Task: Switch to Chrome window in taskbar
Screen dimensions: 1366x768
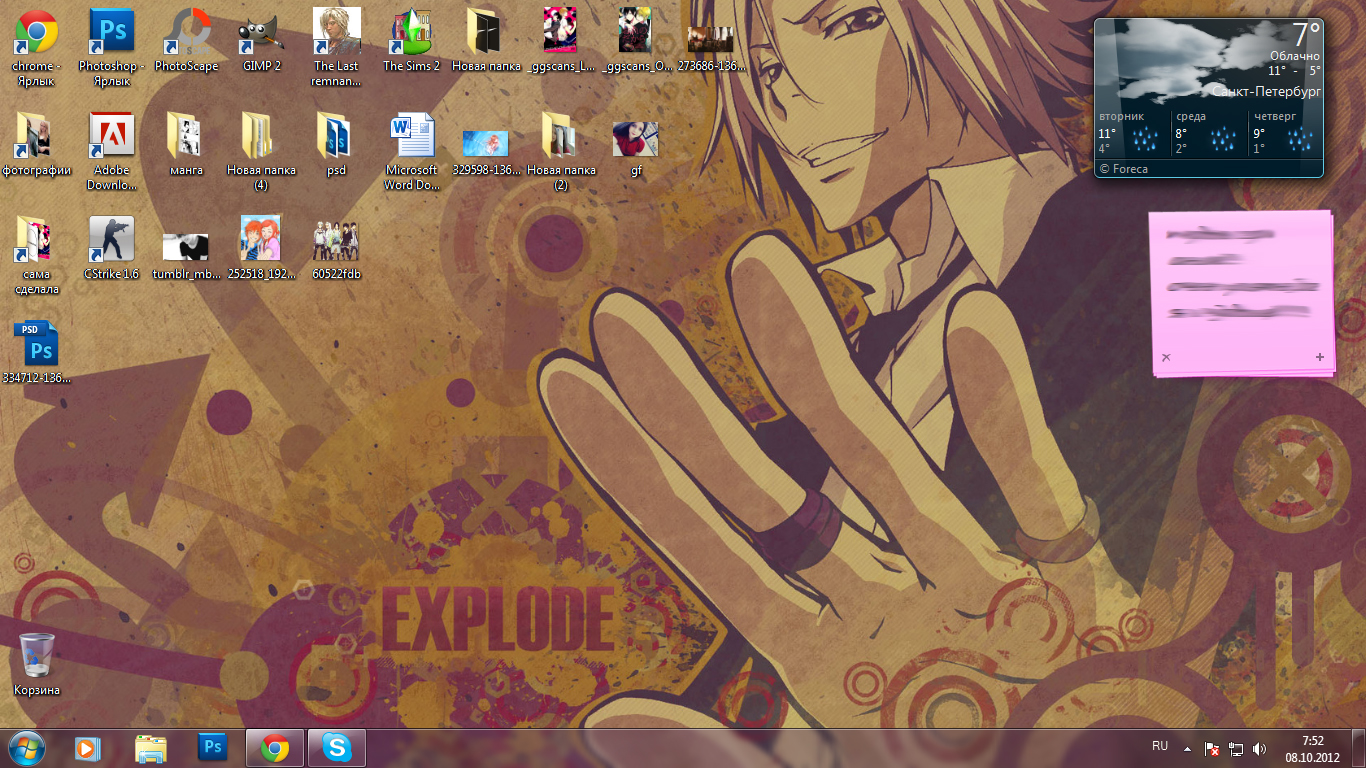Action: pyautogui.click(x=275, y=748)
